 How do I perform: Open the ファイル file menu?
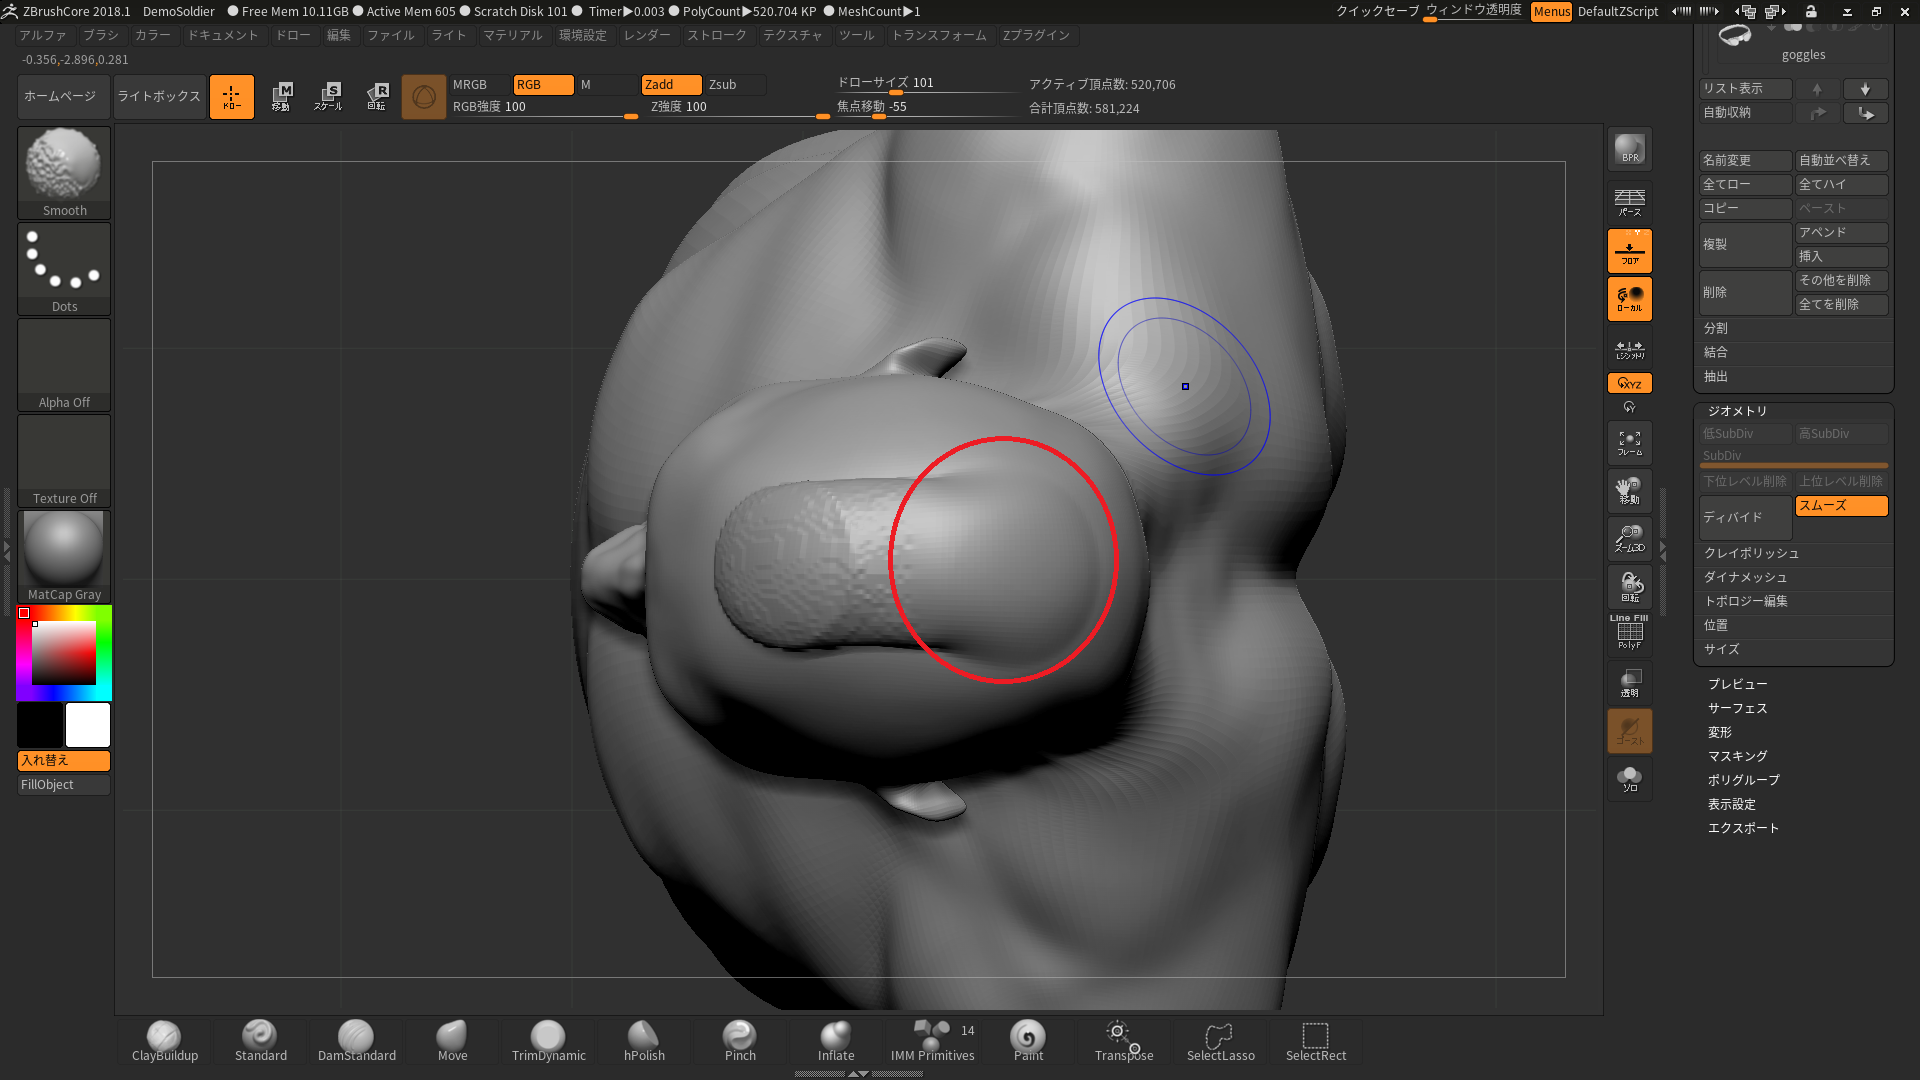tap(389, 34)
